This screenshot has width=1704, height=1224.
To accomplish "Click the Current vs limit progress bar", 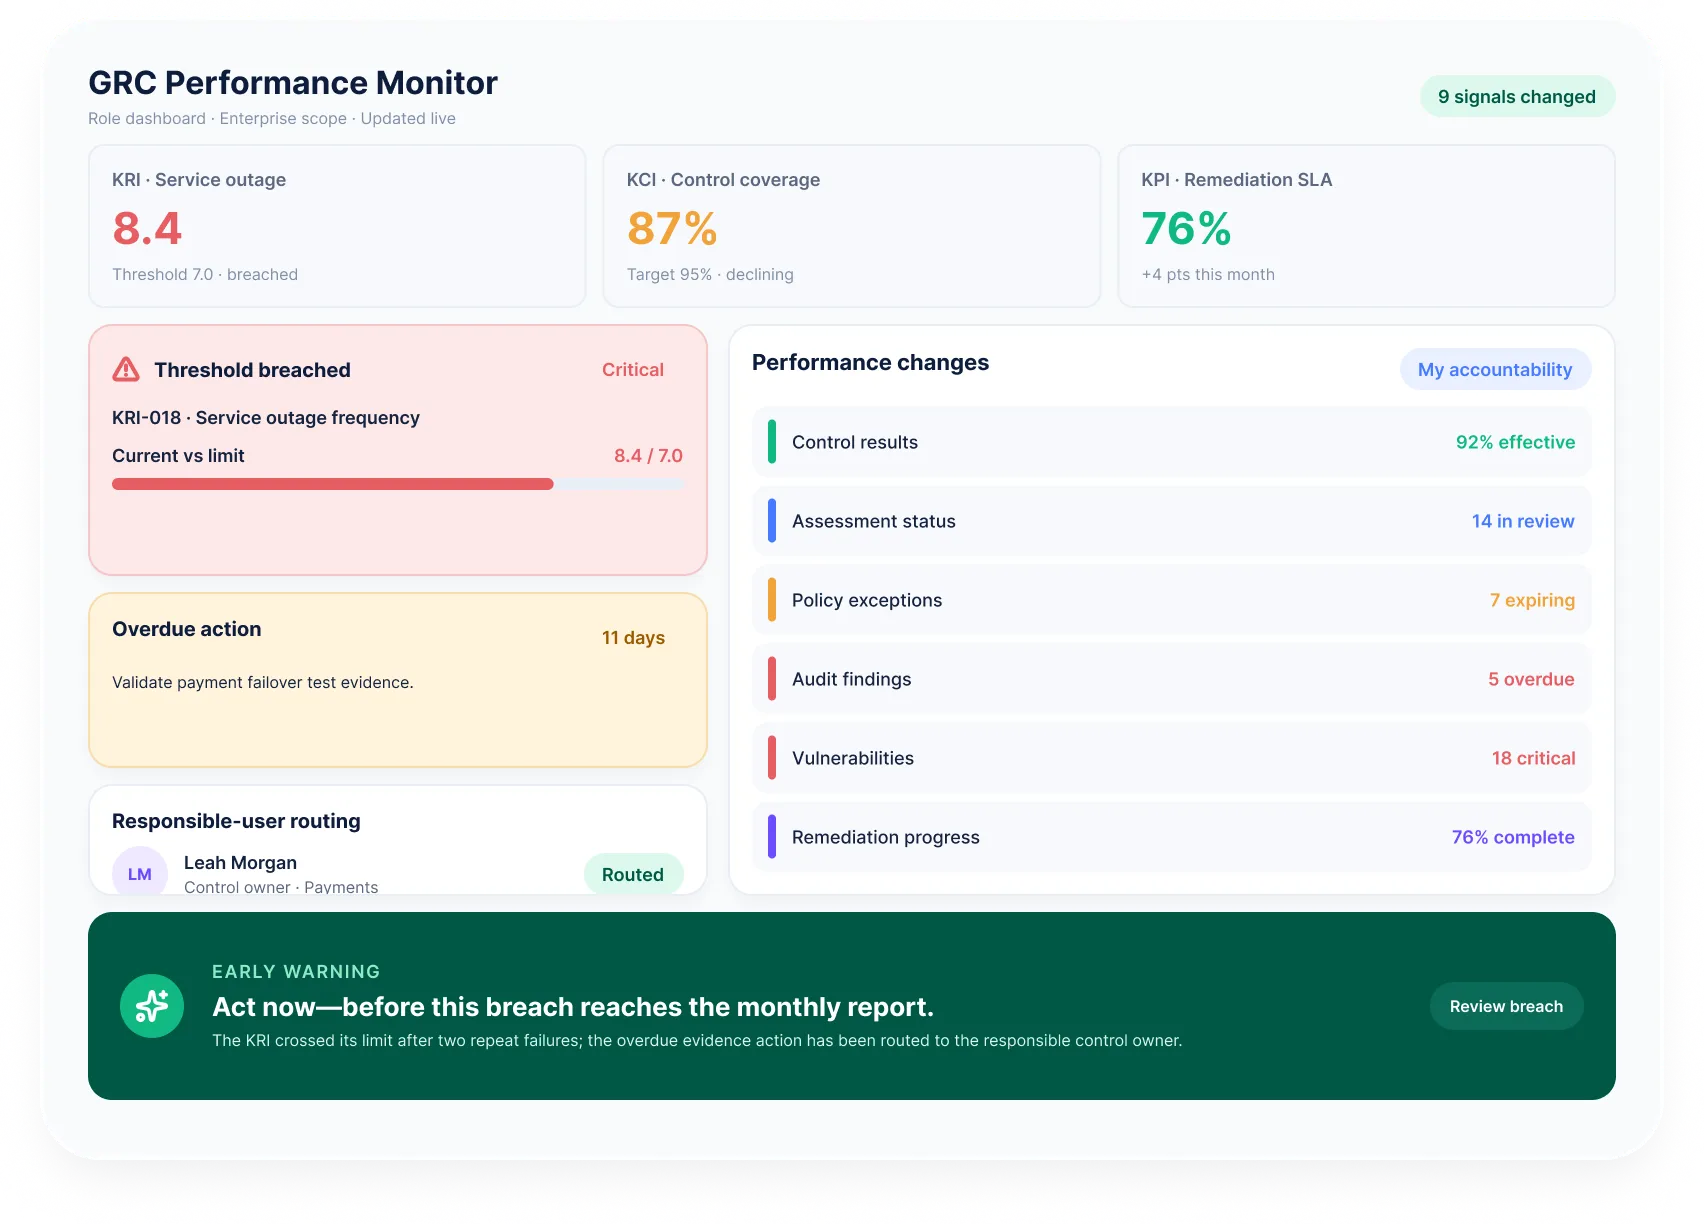I will click(398, 484).
